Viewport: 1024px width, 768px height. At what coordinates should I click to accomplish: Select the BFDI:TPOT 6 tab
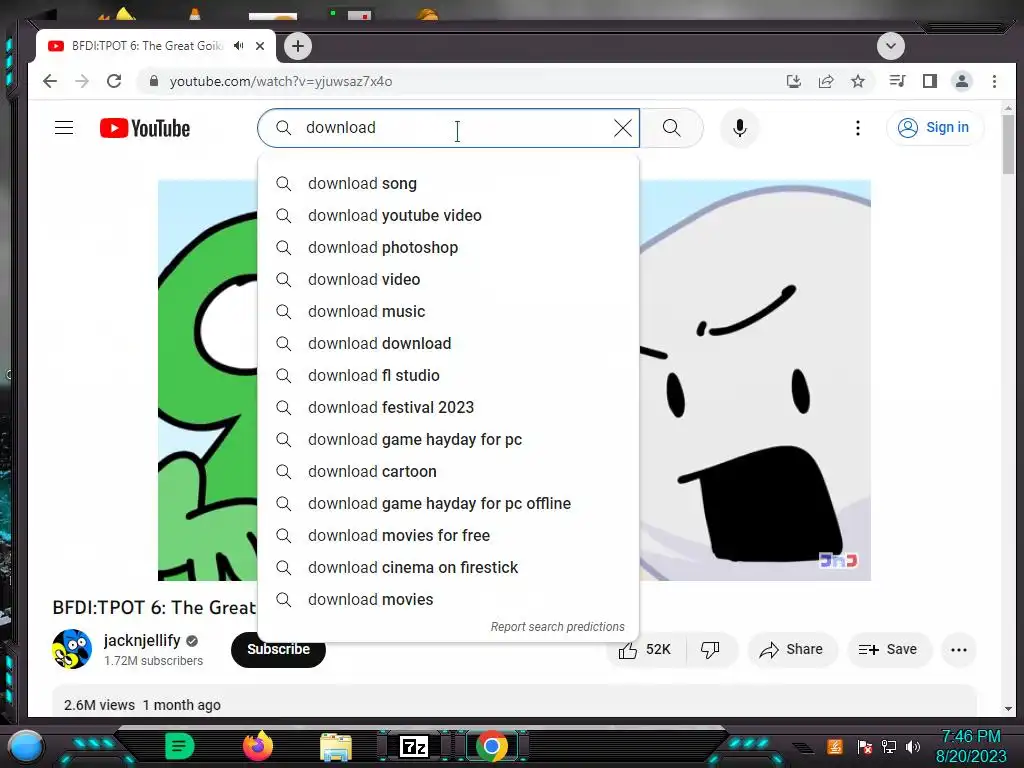146,46
